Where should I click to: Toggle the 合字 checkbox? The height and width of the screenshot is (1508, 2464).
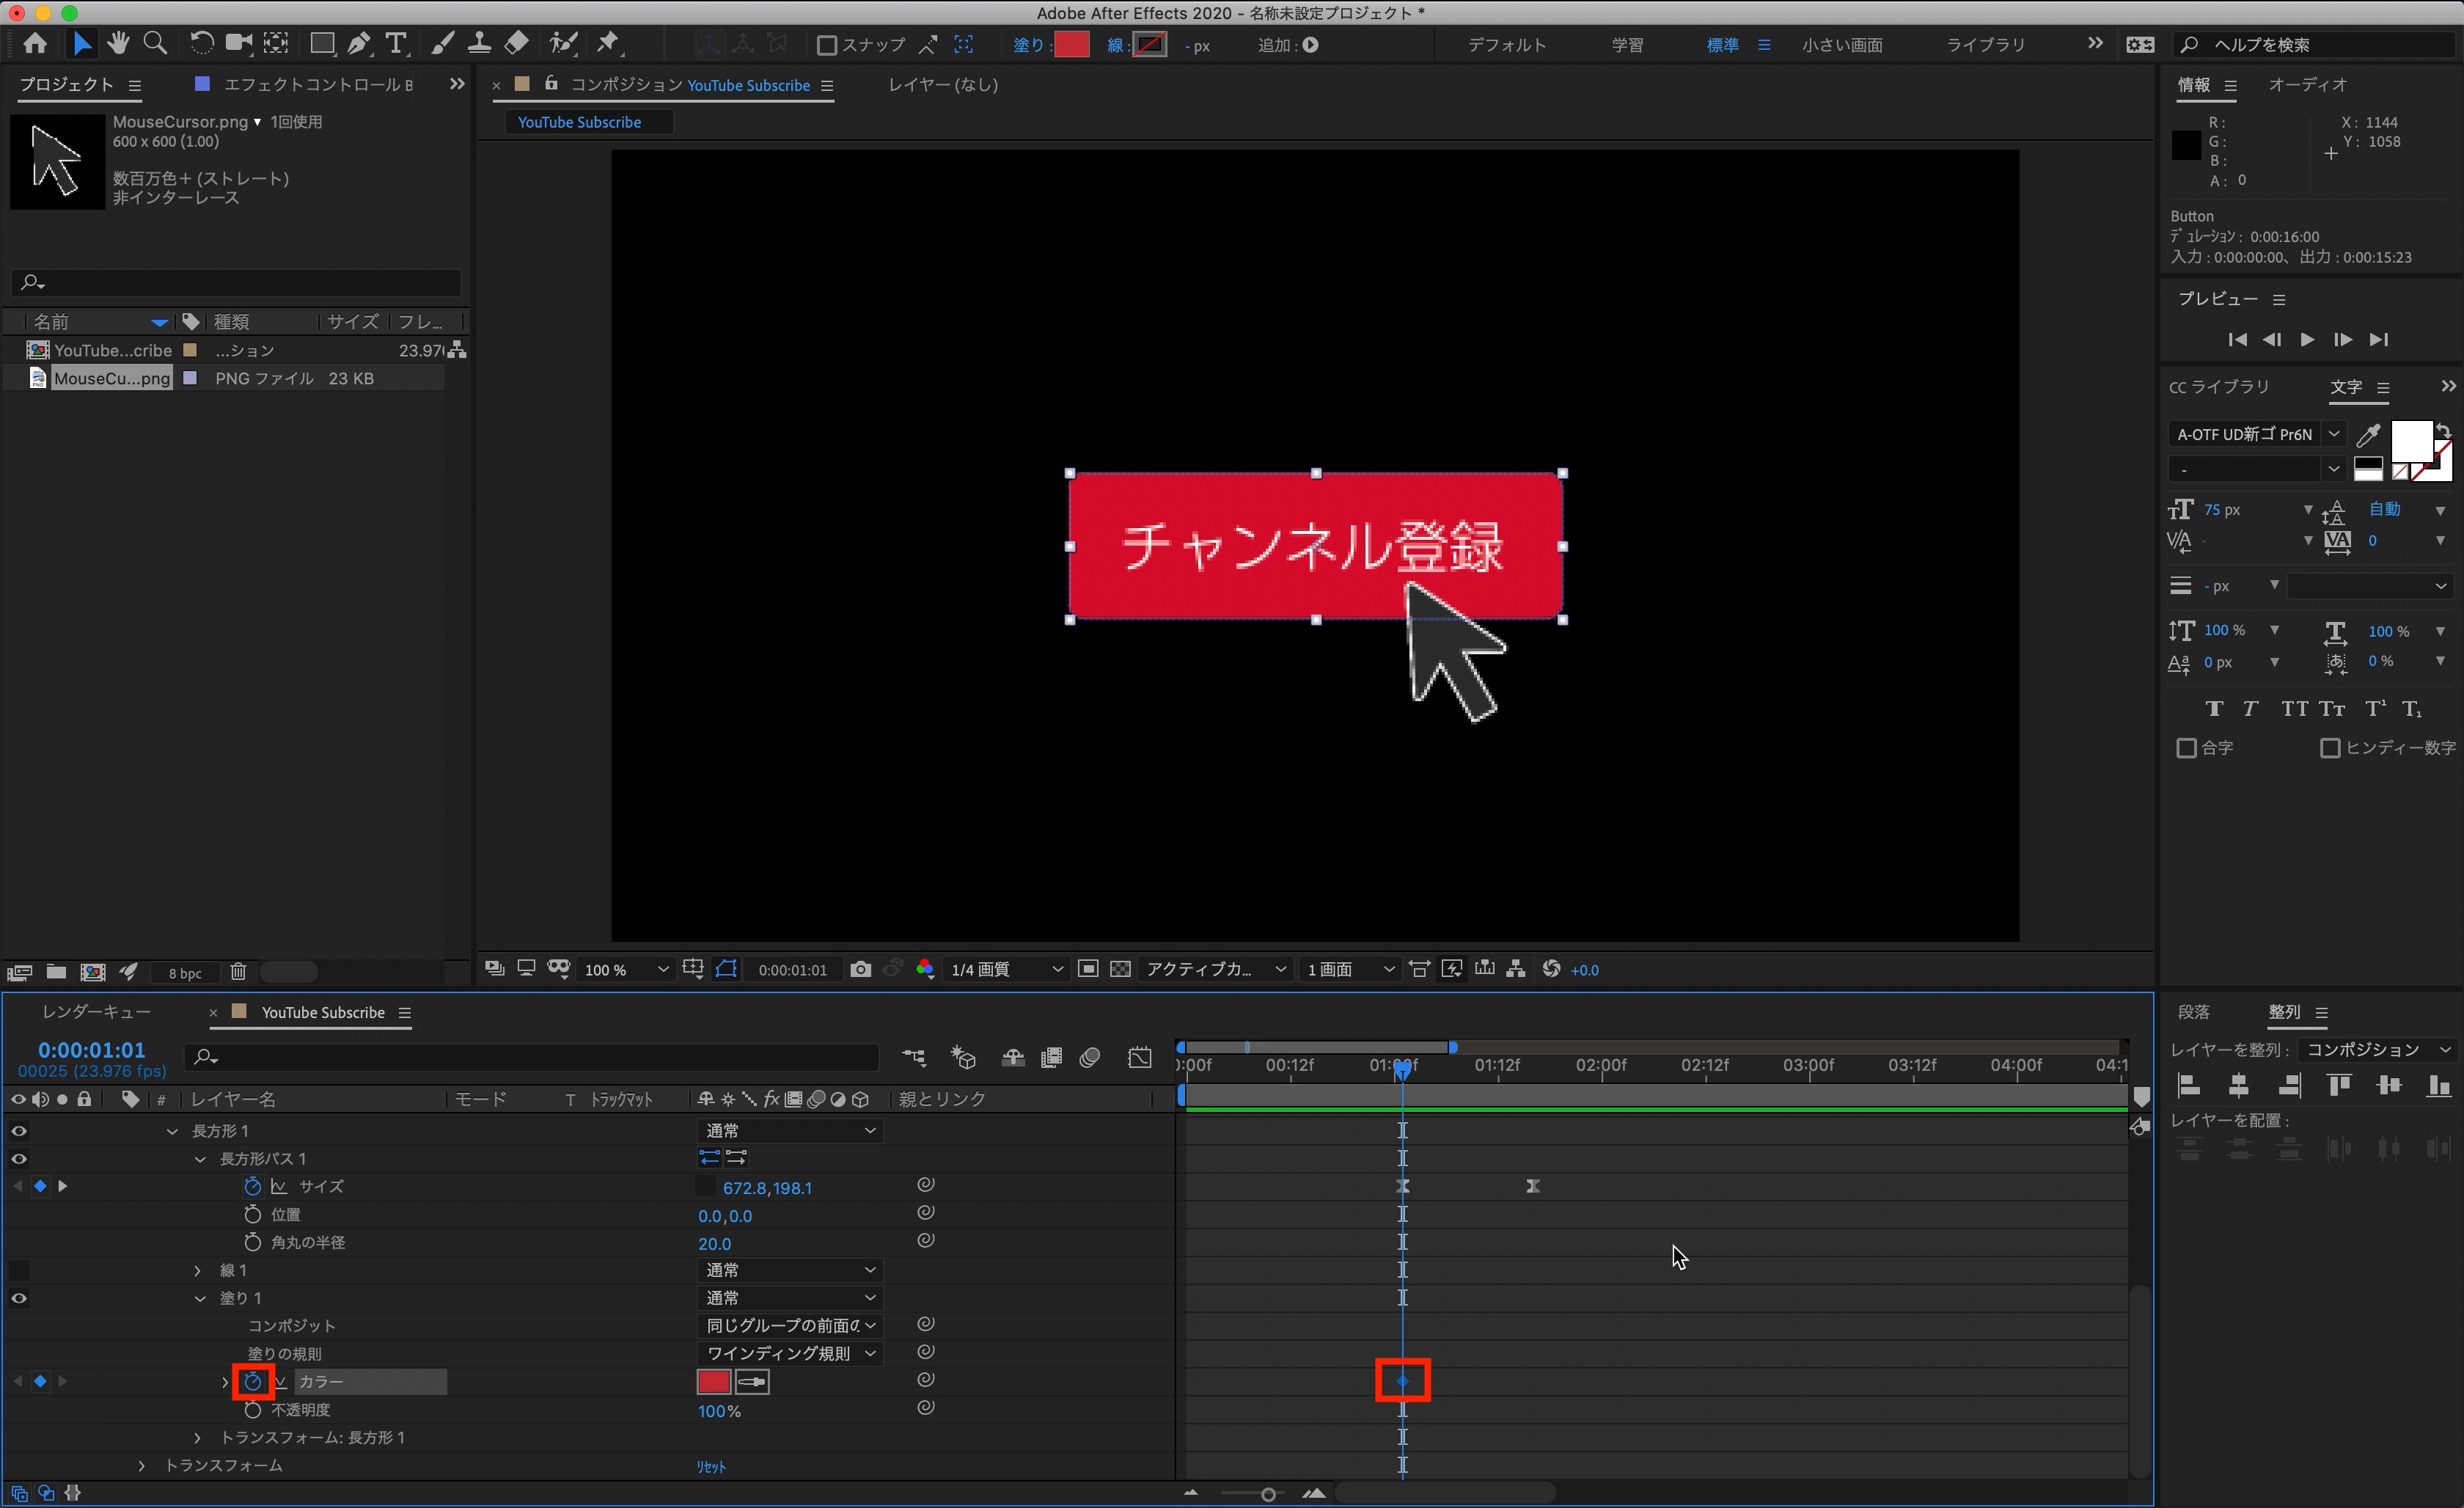coord(2186,748)
